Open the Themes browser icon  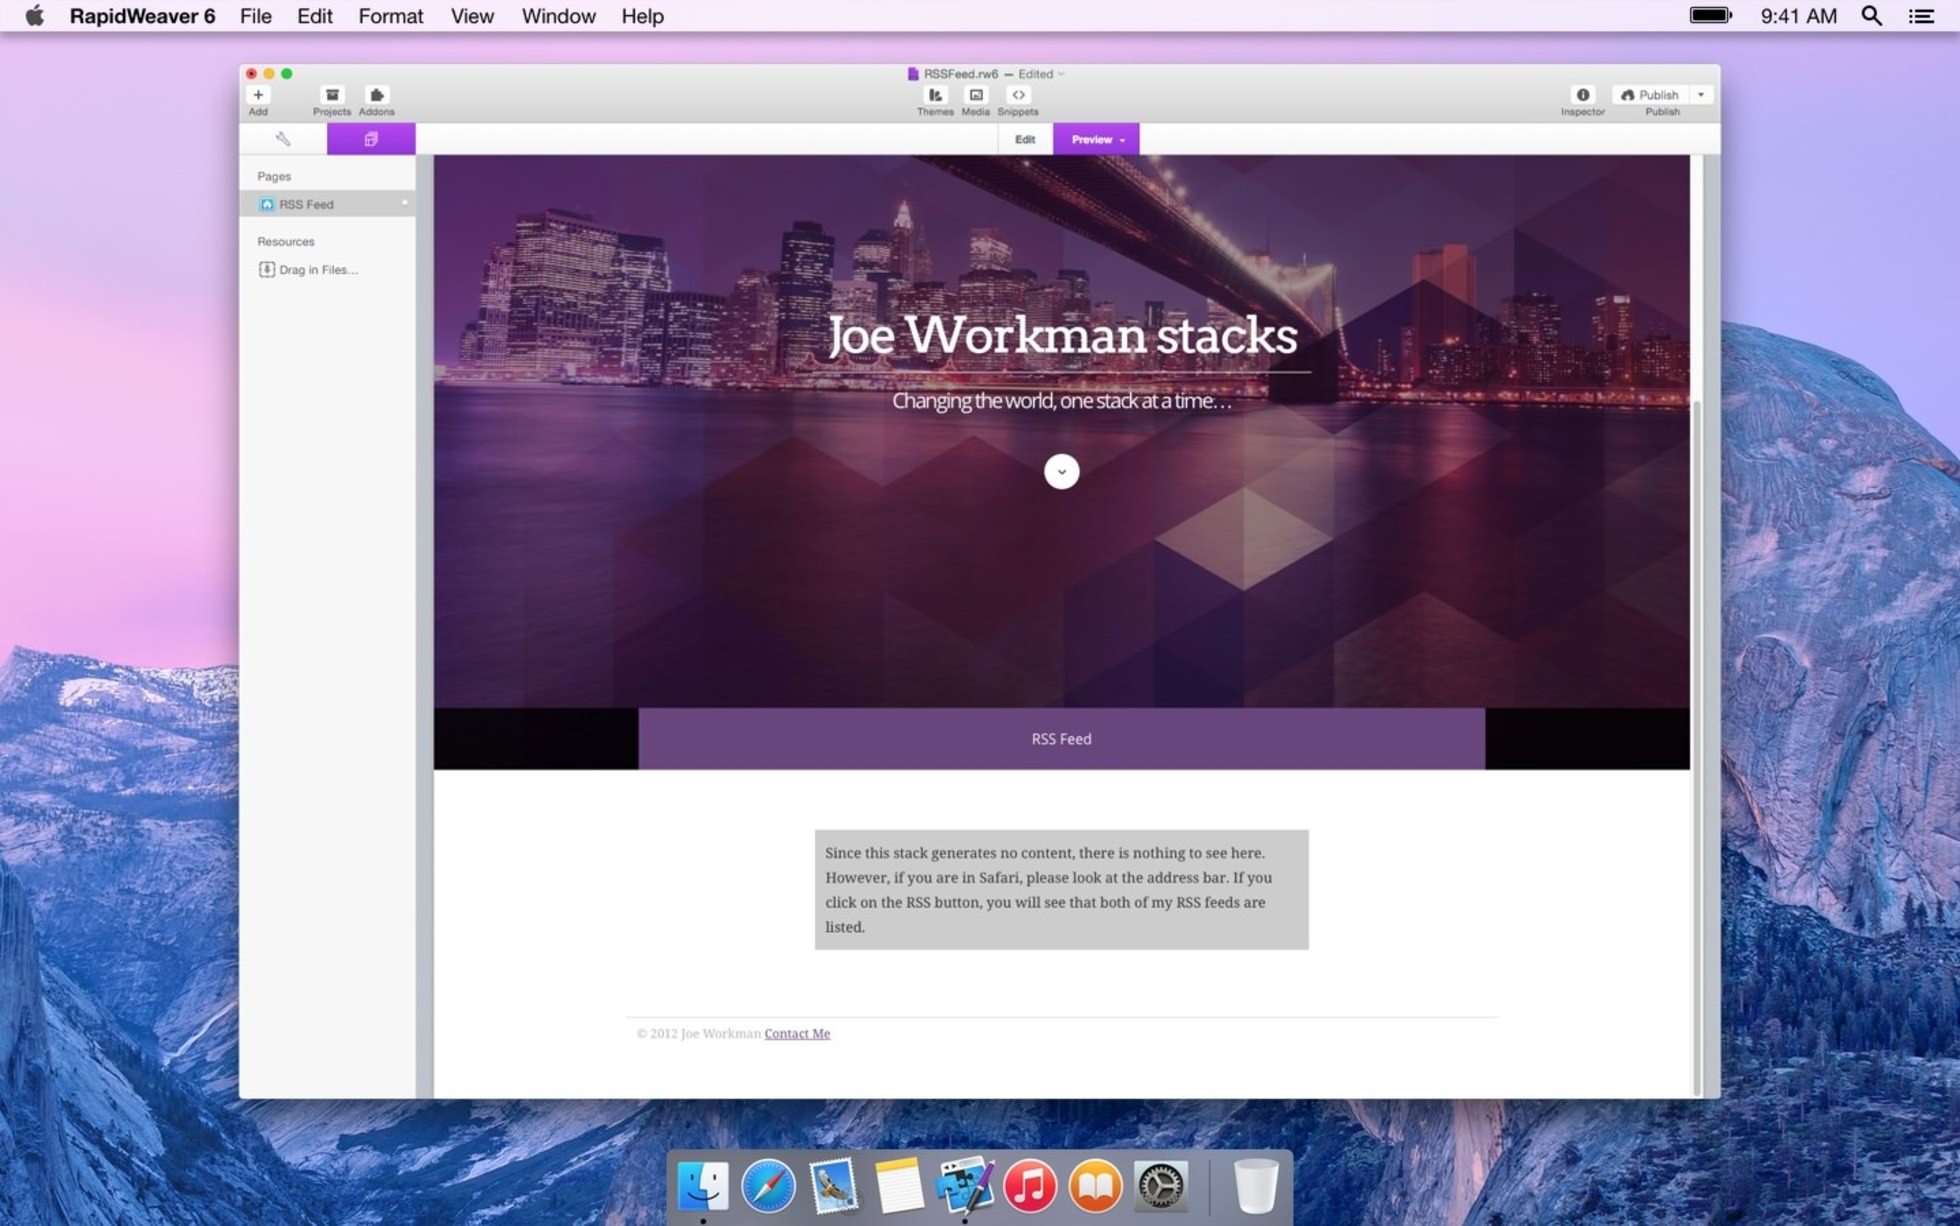point(935,95)
